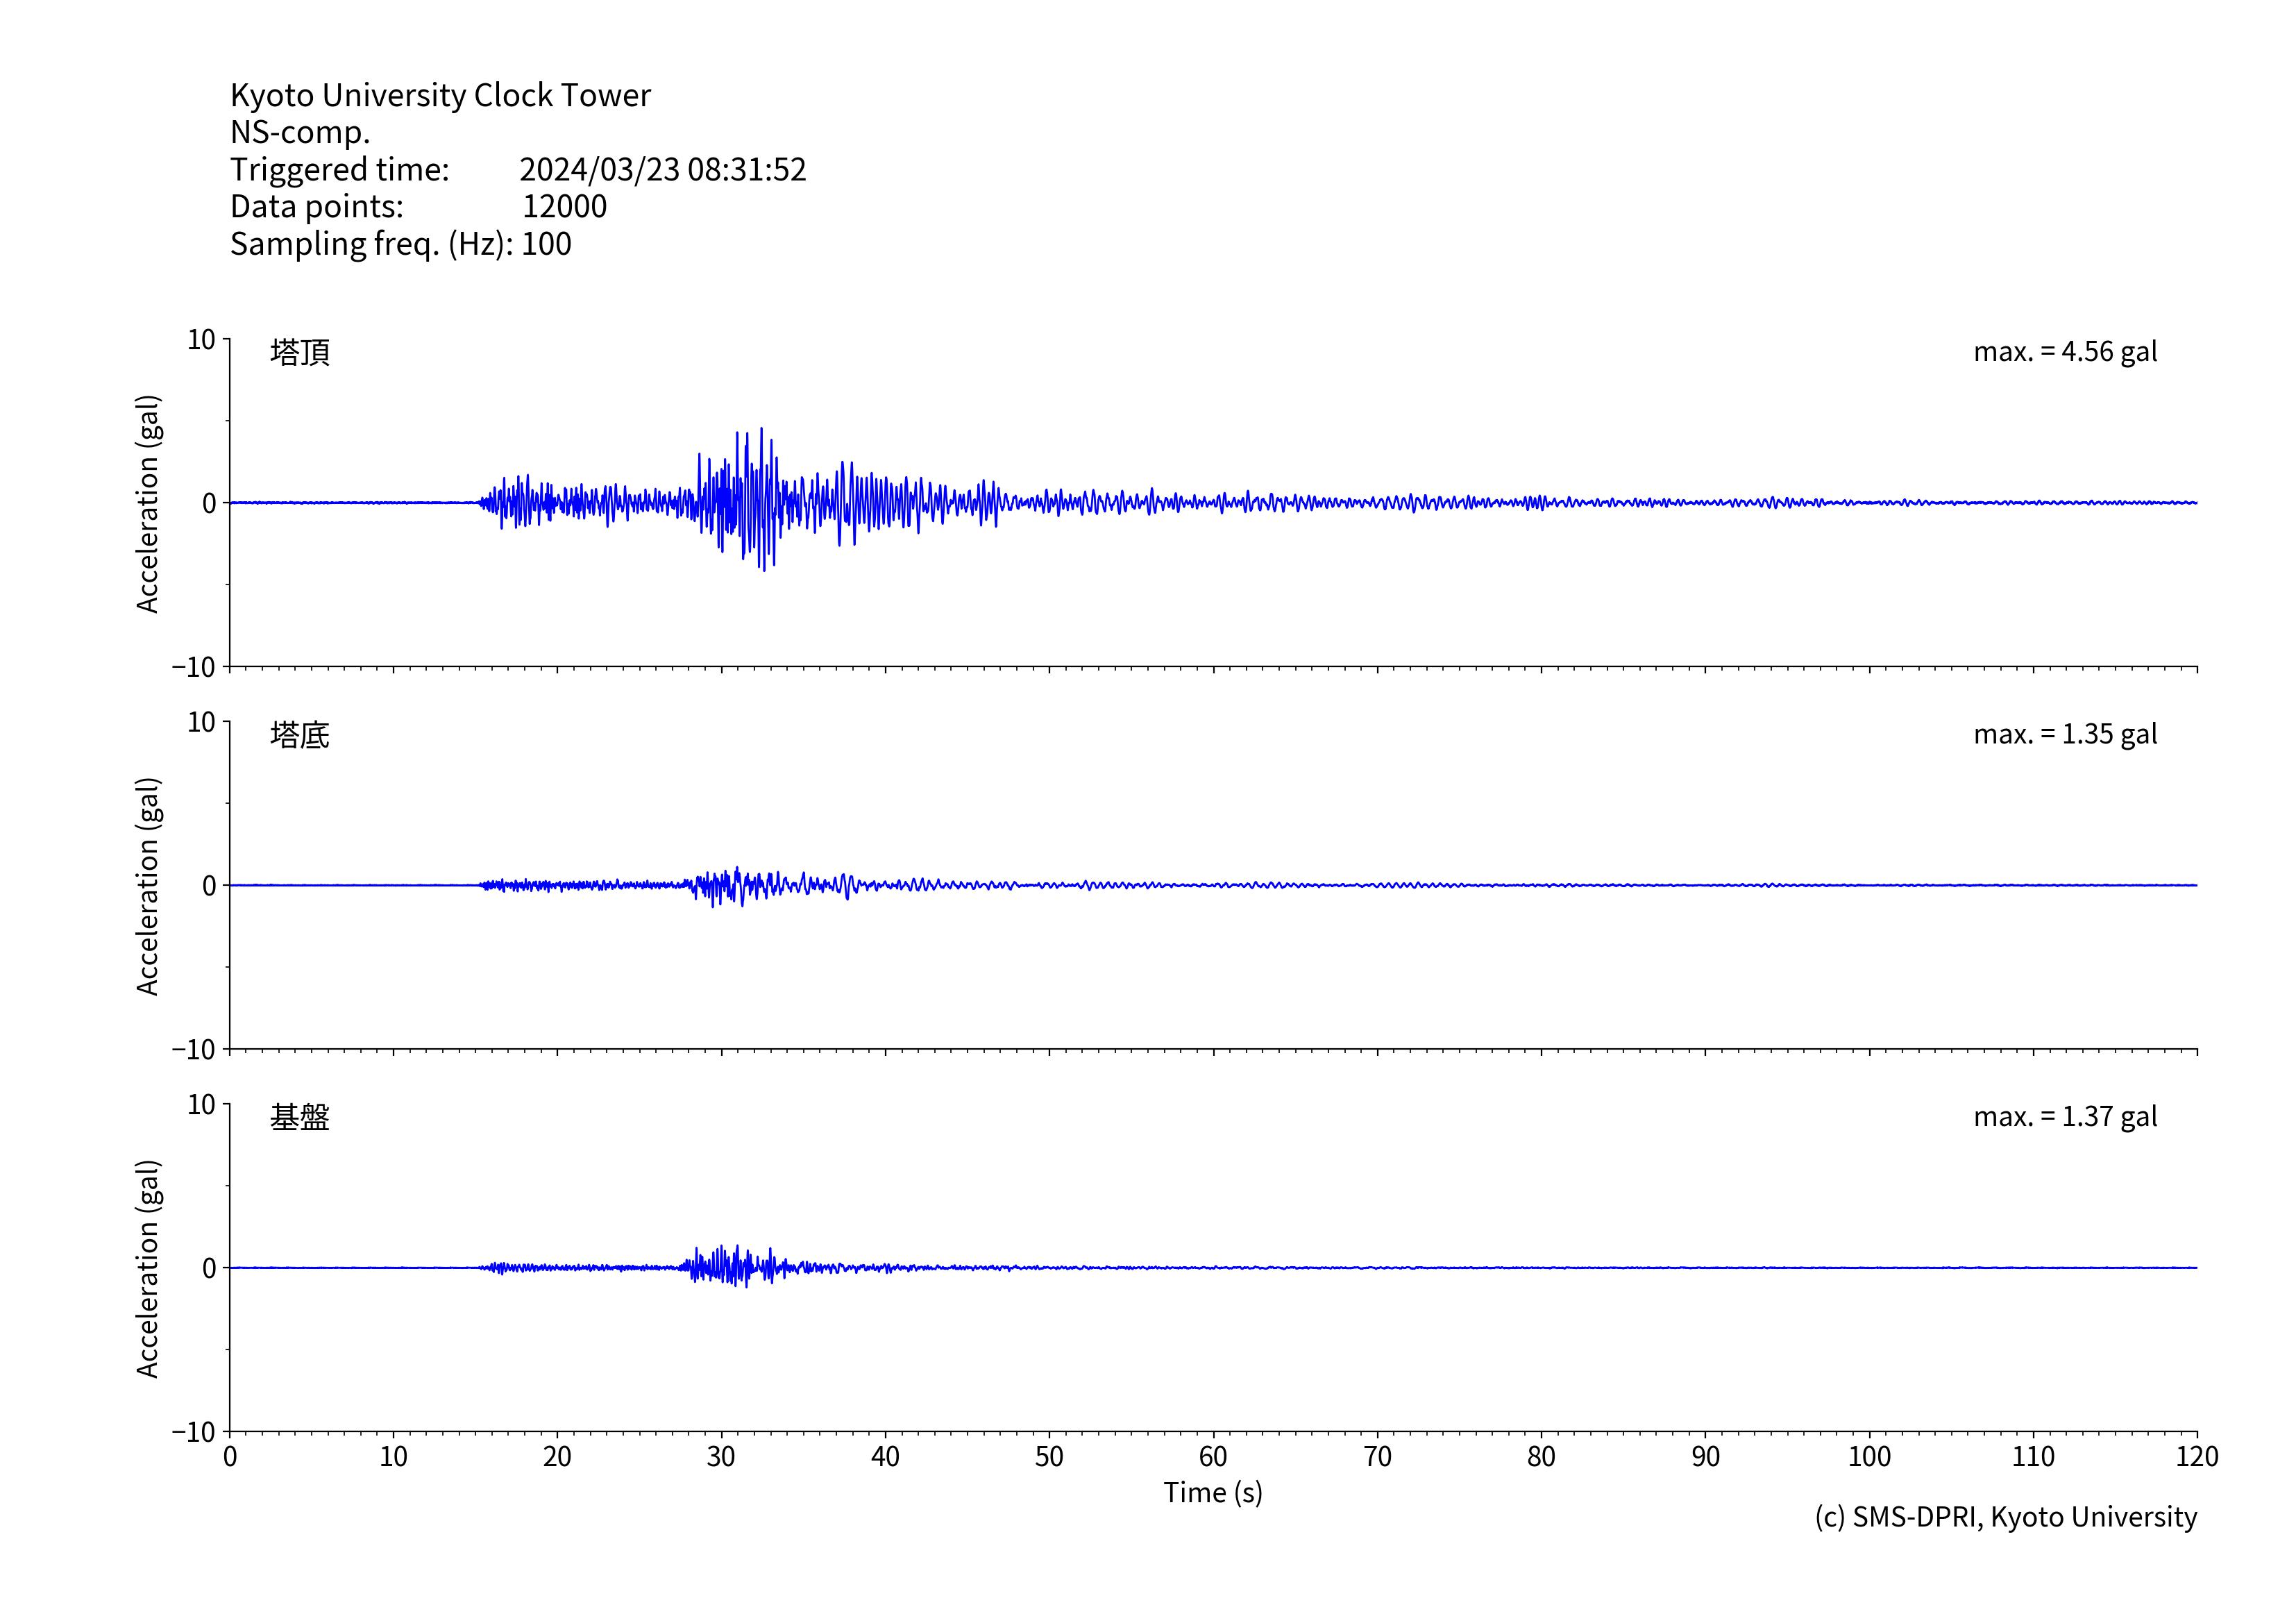The width and height of the screenshot is (2296, 1623).
Task: Click the 基盤 label in bottom plot
Action: click(299, 1117)
